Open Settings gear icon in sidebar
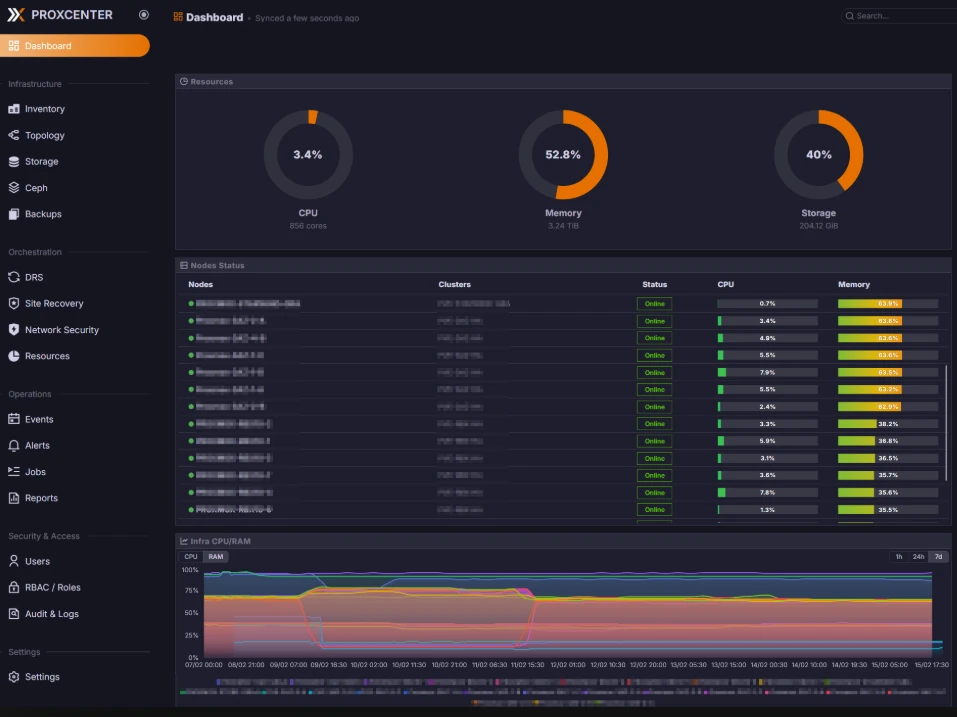This screenshot has width=957, height=717. [14, 677]
